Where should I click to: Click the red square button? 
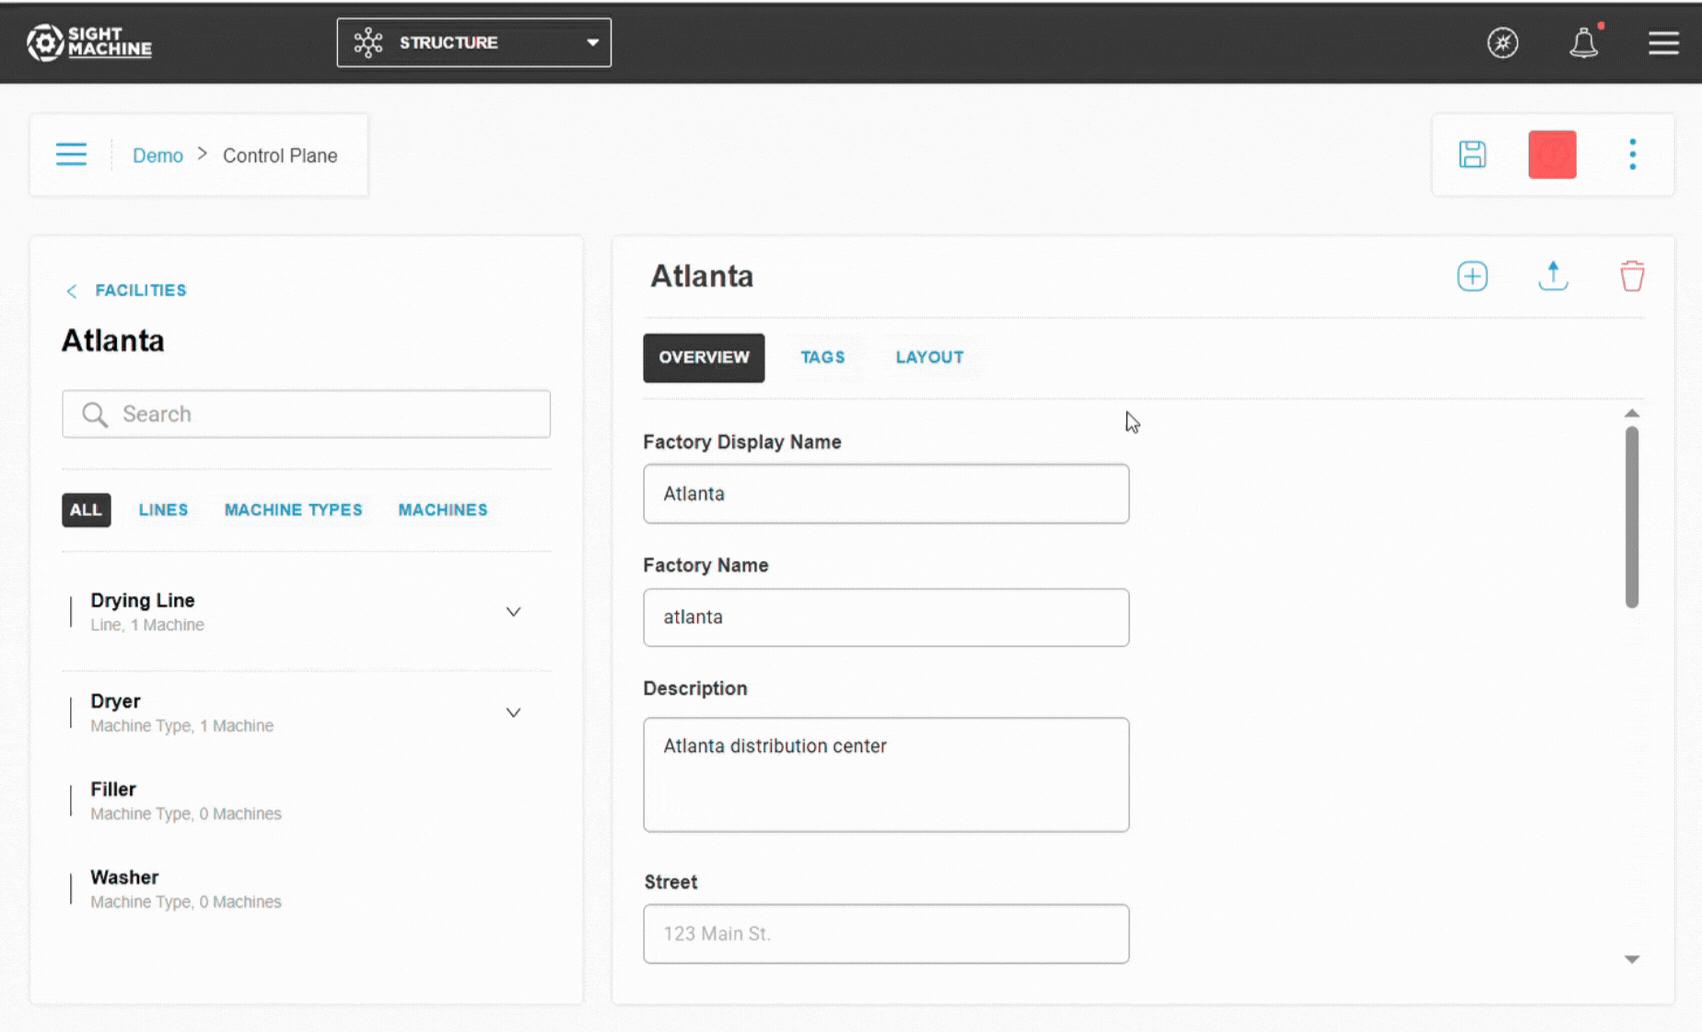[x=1552, y=155]
